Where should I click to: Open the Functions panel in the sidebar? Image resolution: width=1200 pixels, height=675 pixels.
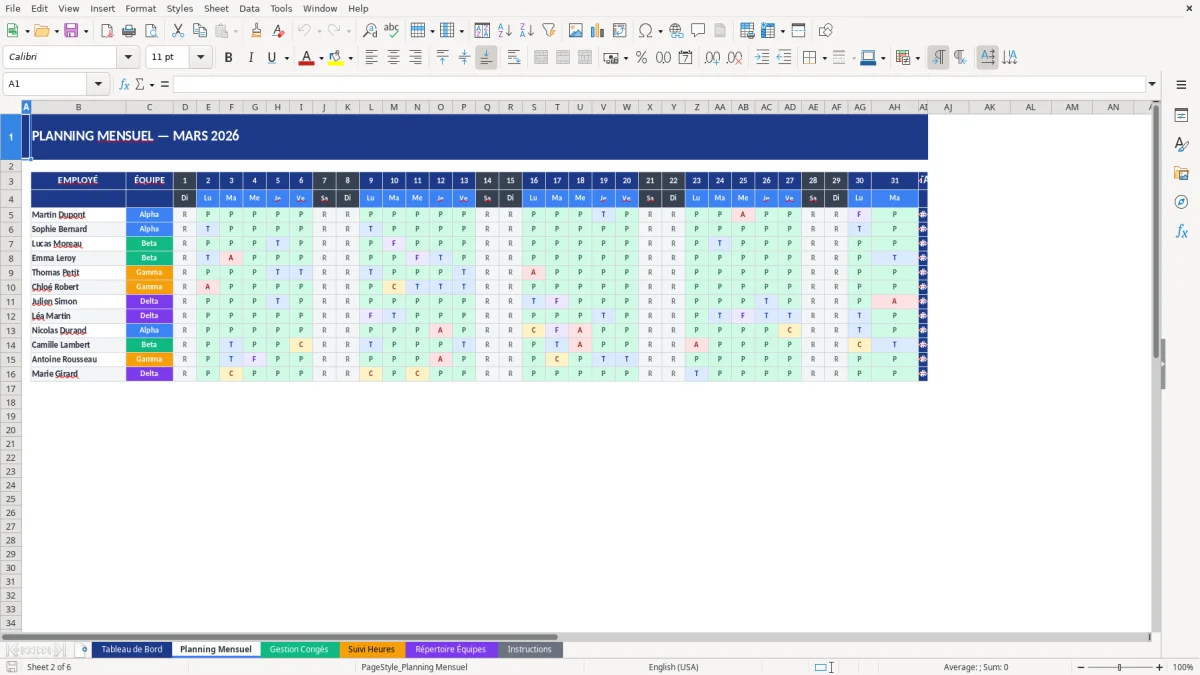[x=1182, y=232]
